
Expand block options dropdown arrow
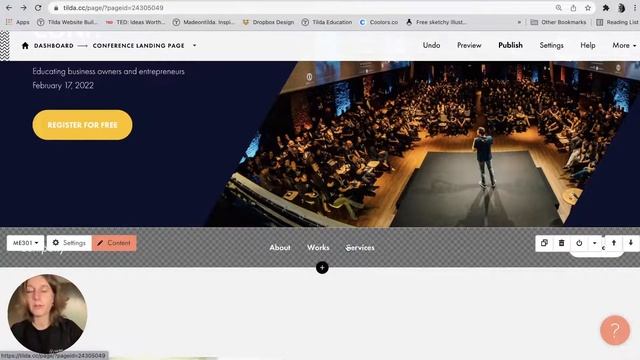click(x=594, y=243)
